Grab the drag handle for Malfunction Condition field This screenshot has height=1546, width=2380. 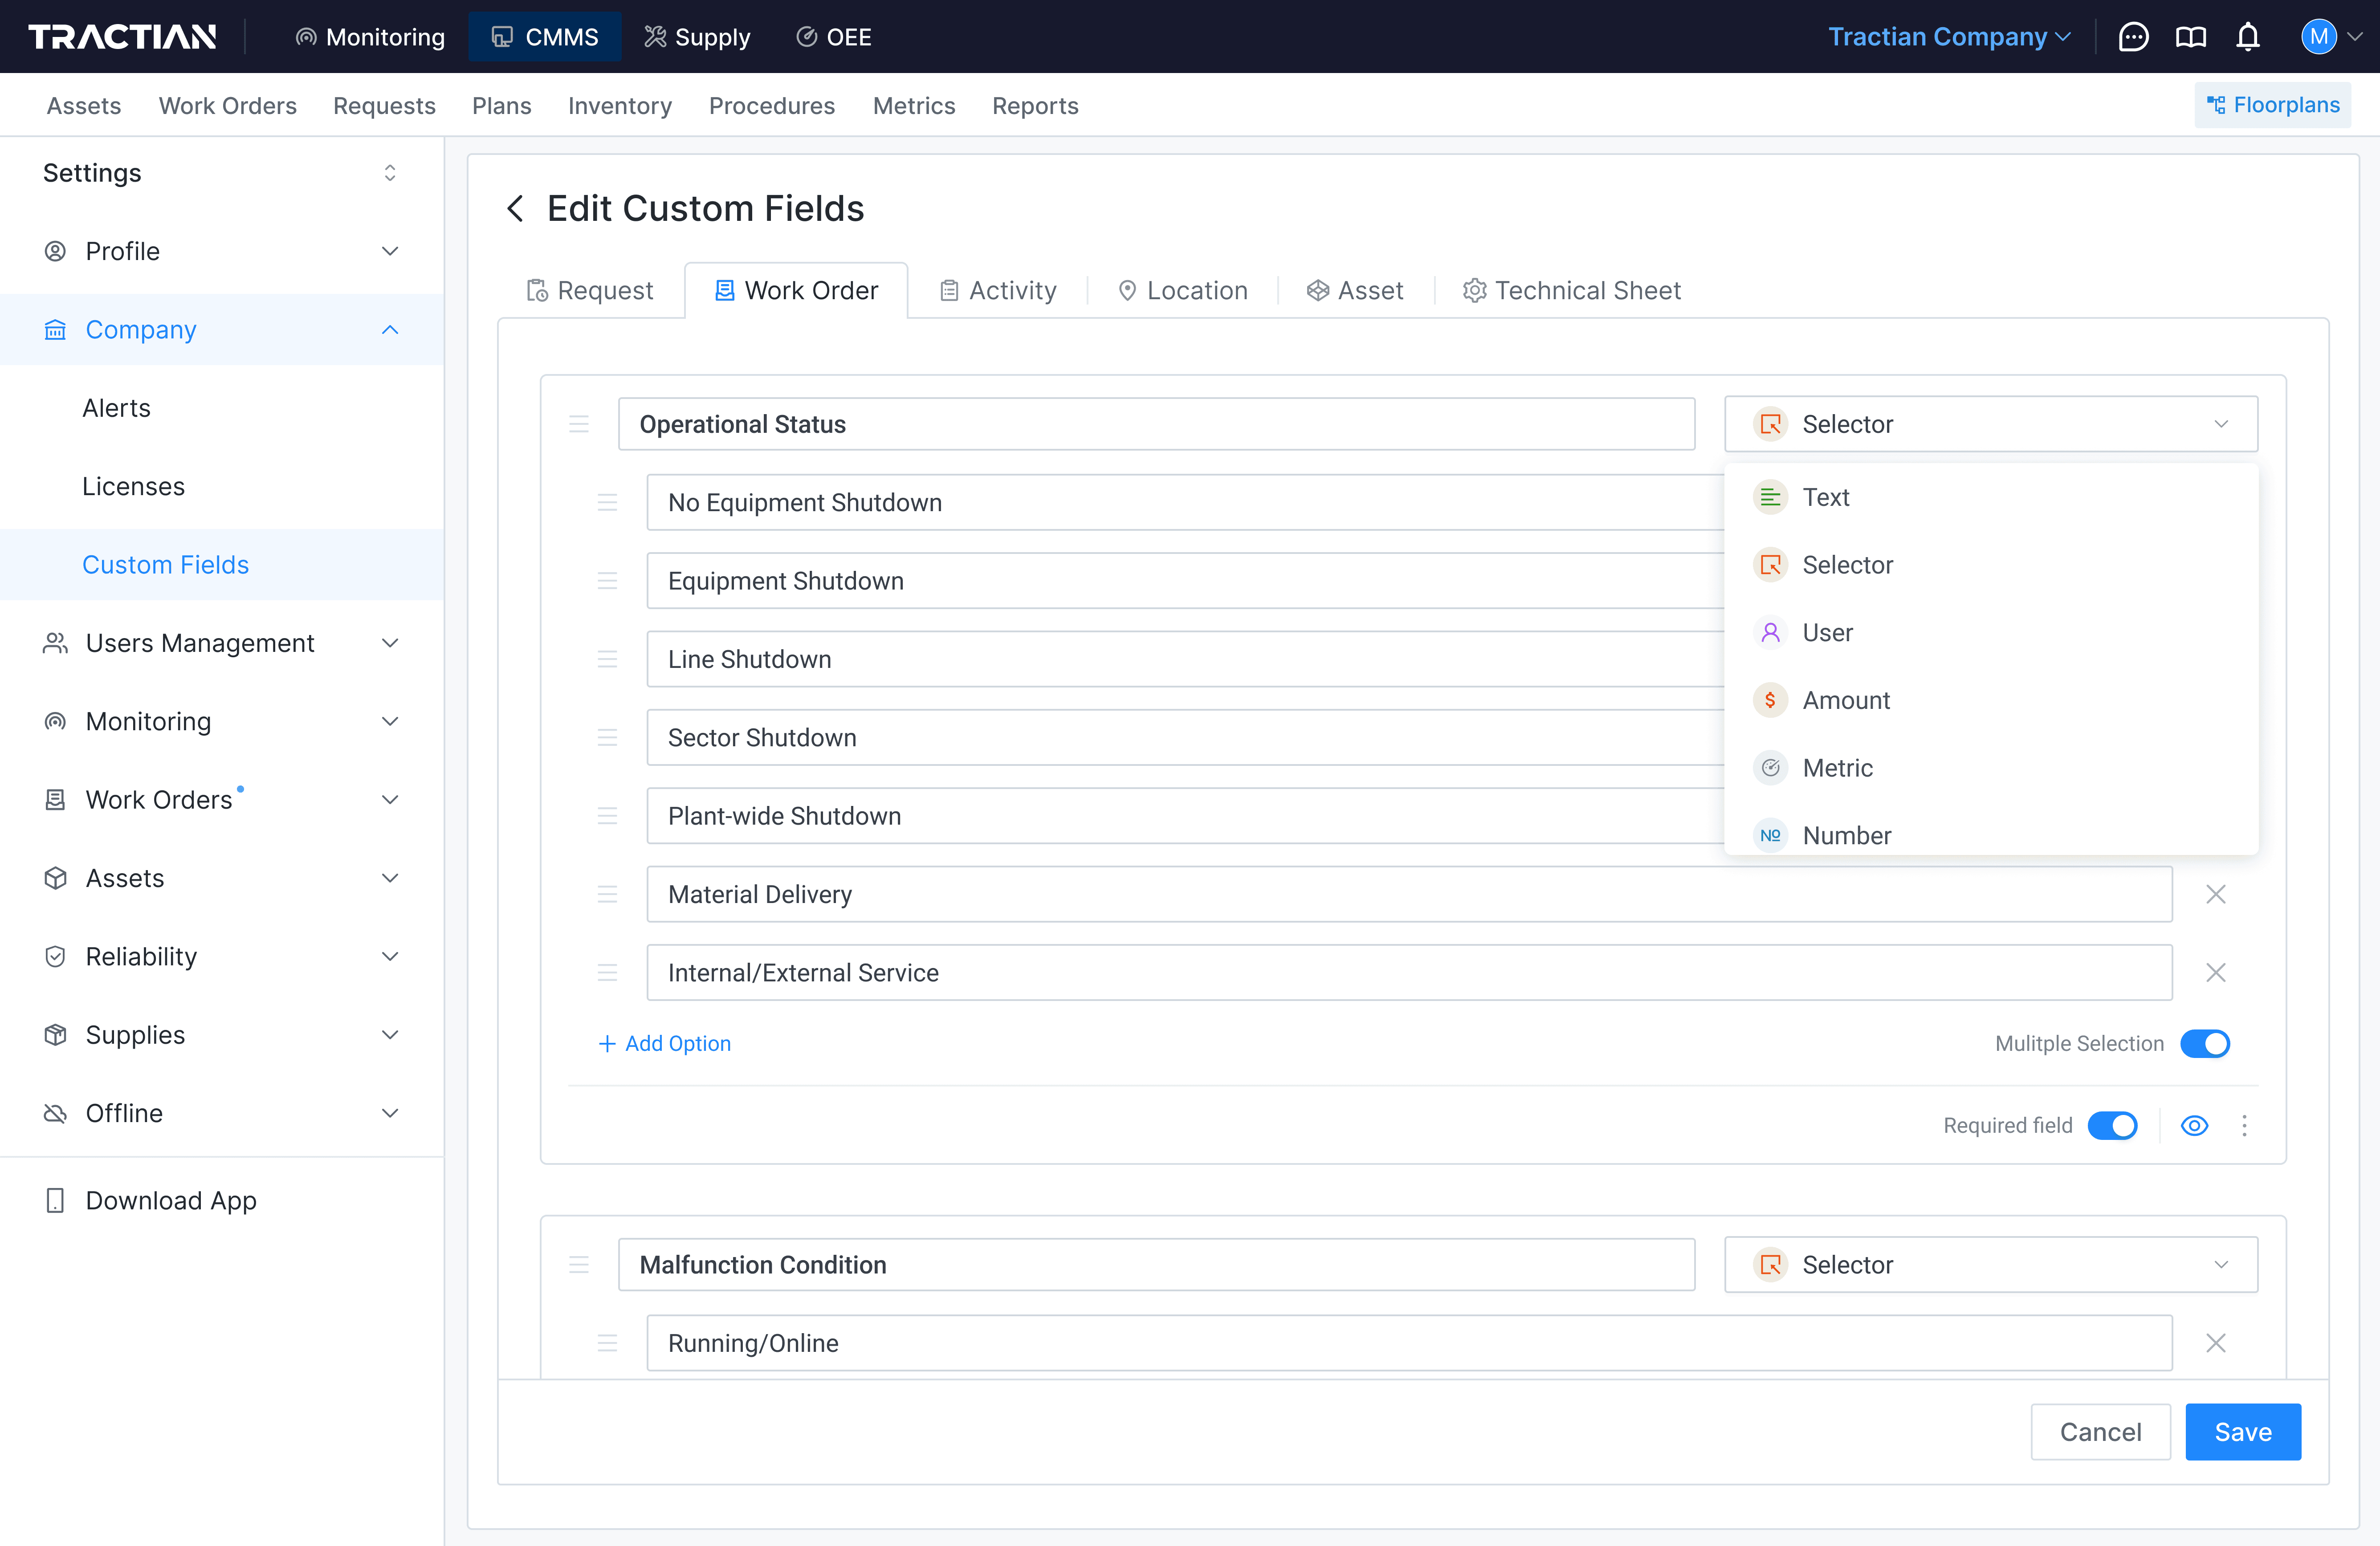click(x=579, y=1265)
